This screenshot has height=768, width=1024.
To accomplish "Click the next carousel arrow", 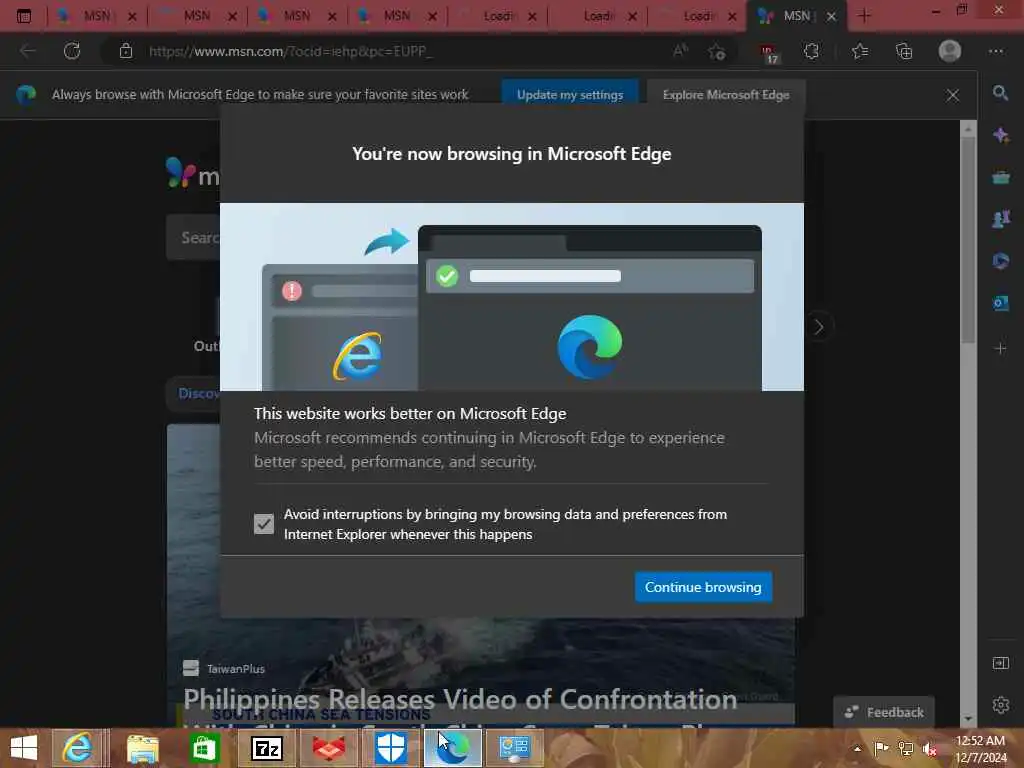I will (x=819, y=327).
